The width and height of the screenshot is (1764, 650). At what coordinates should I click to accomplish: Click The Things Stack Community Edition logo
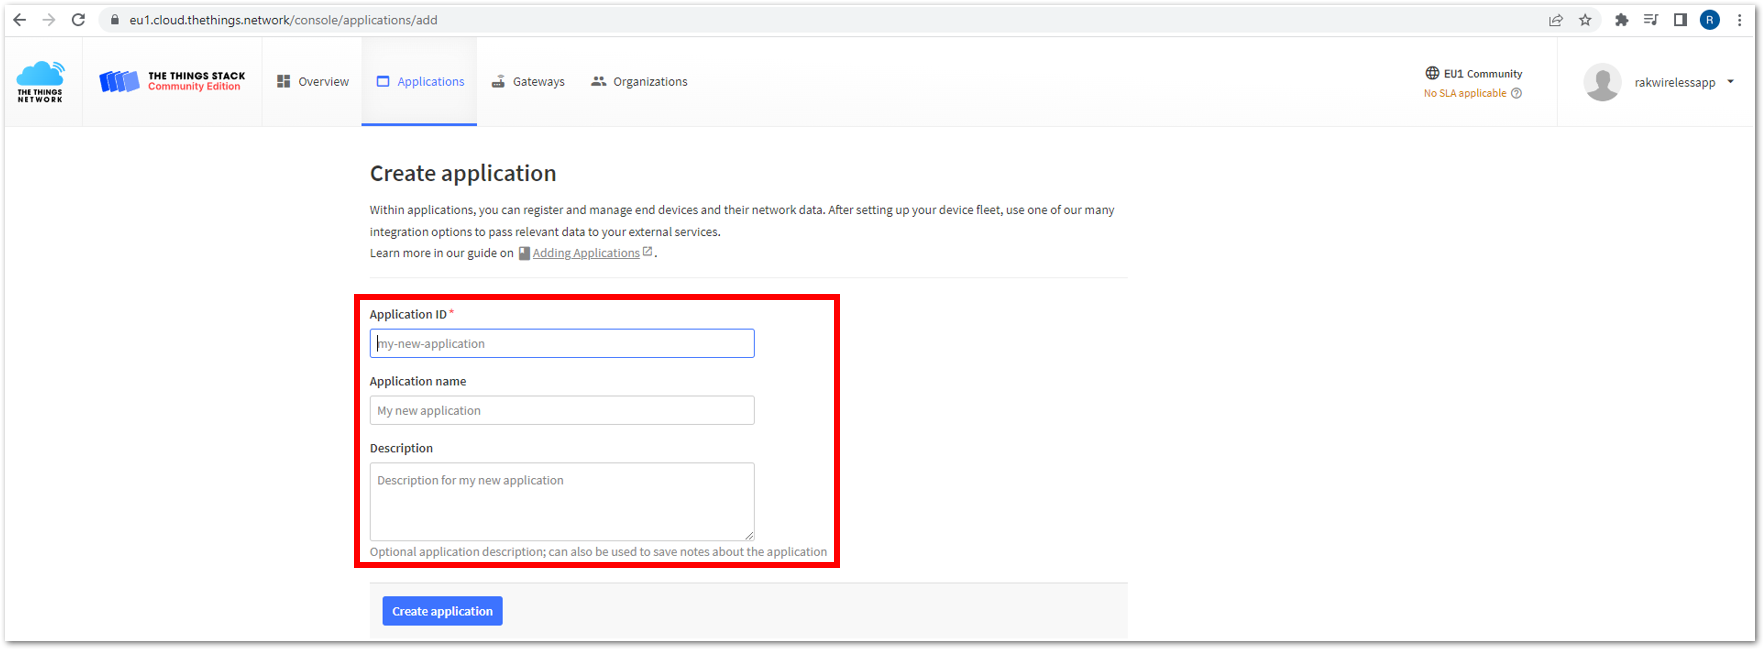coord(172,81)
